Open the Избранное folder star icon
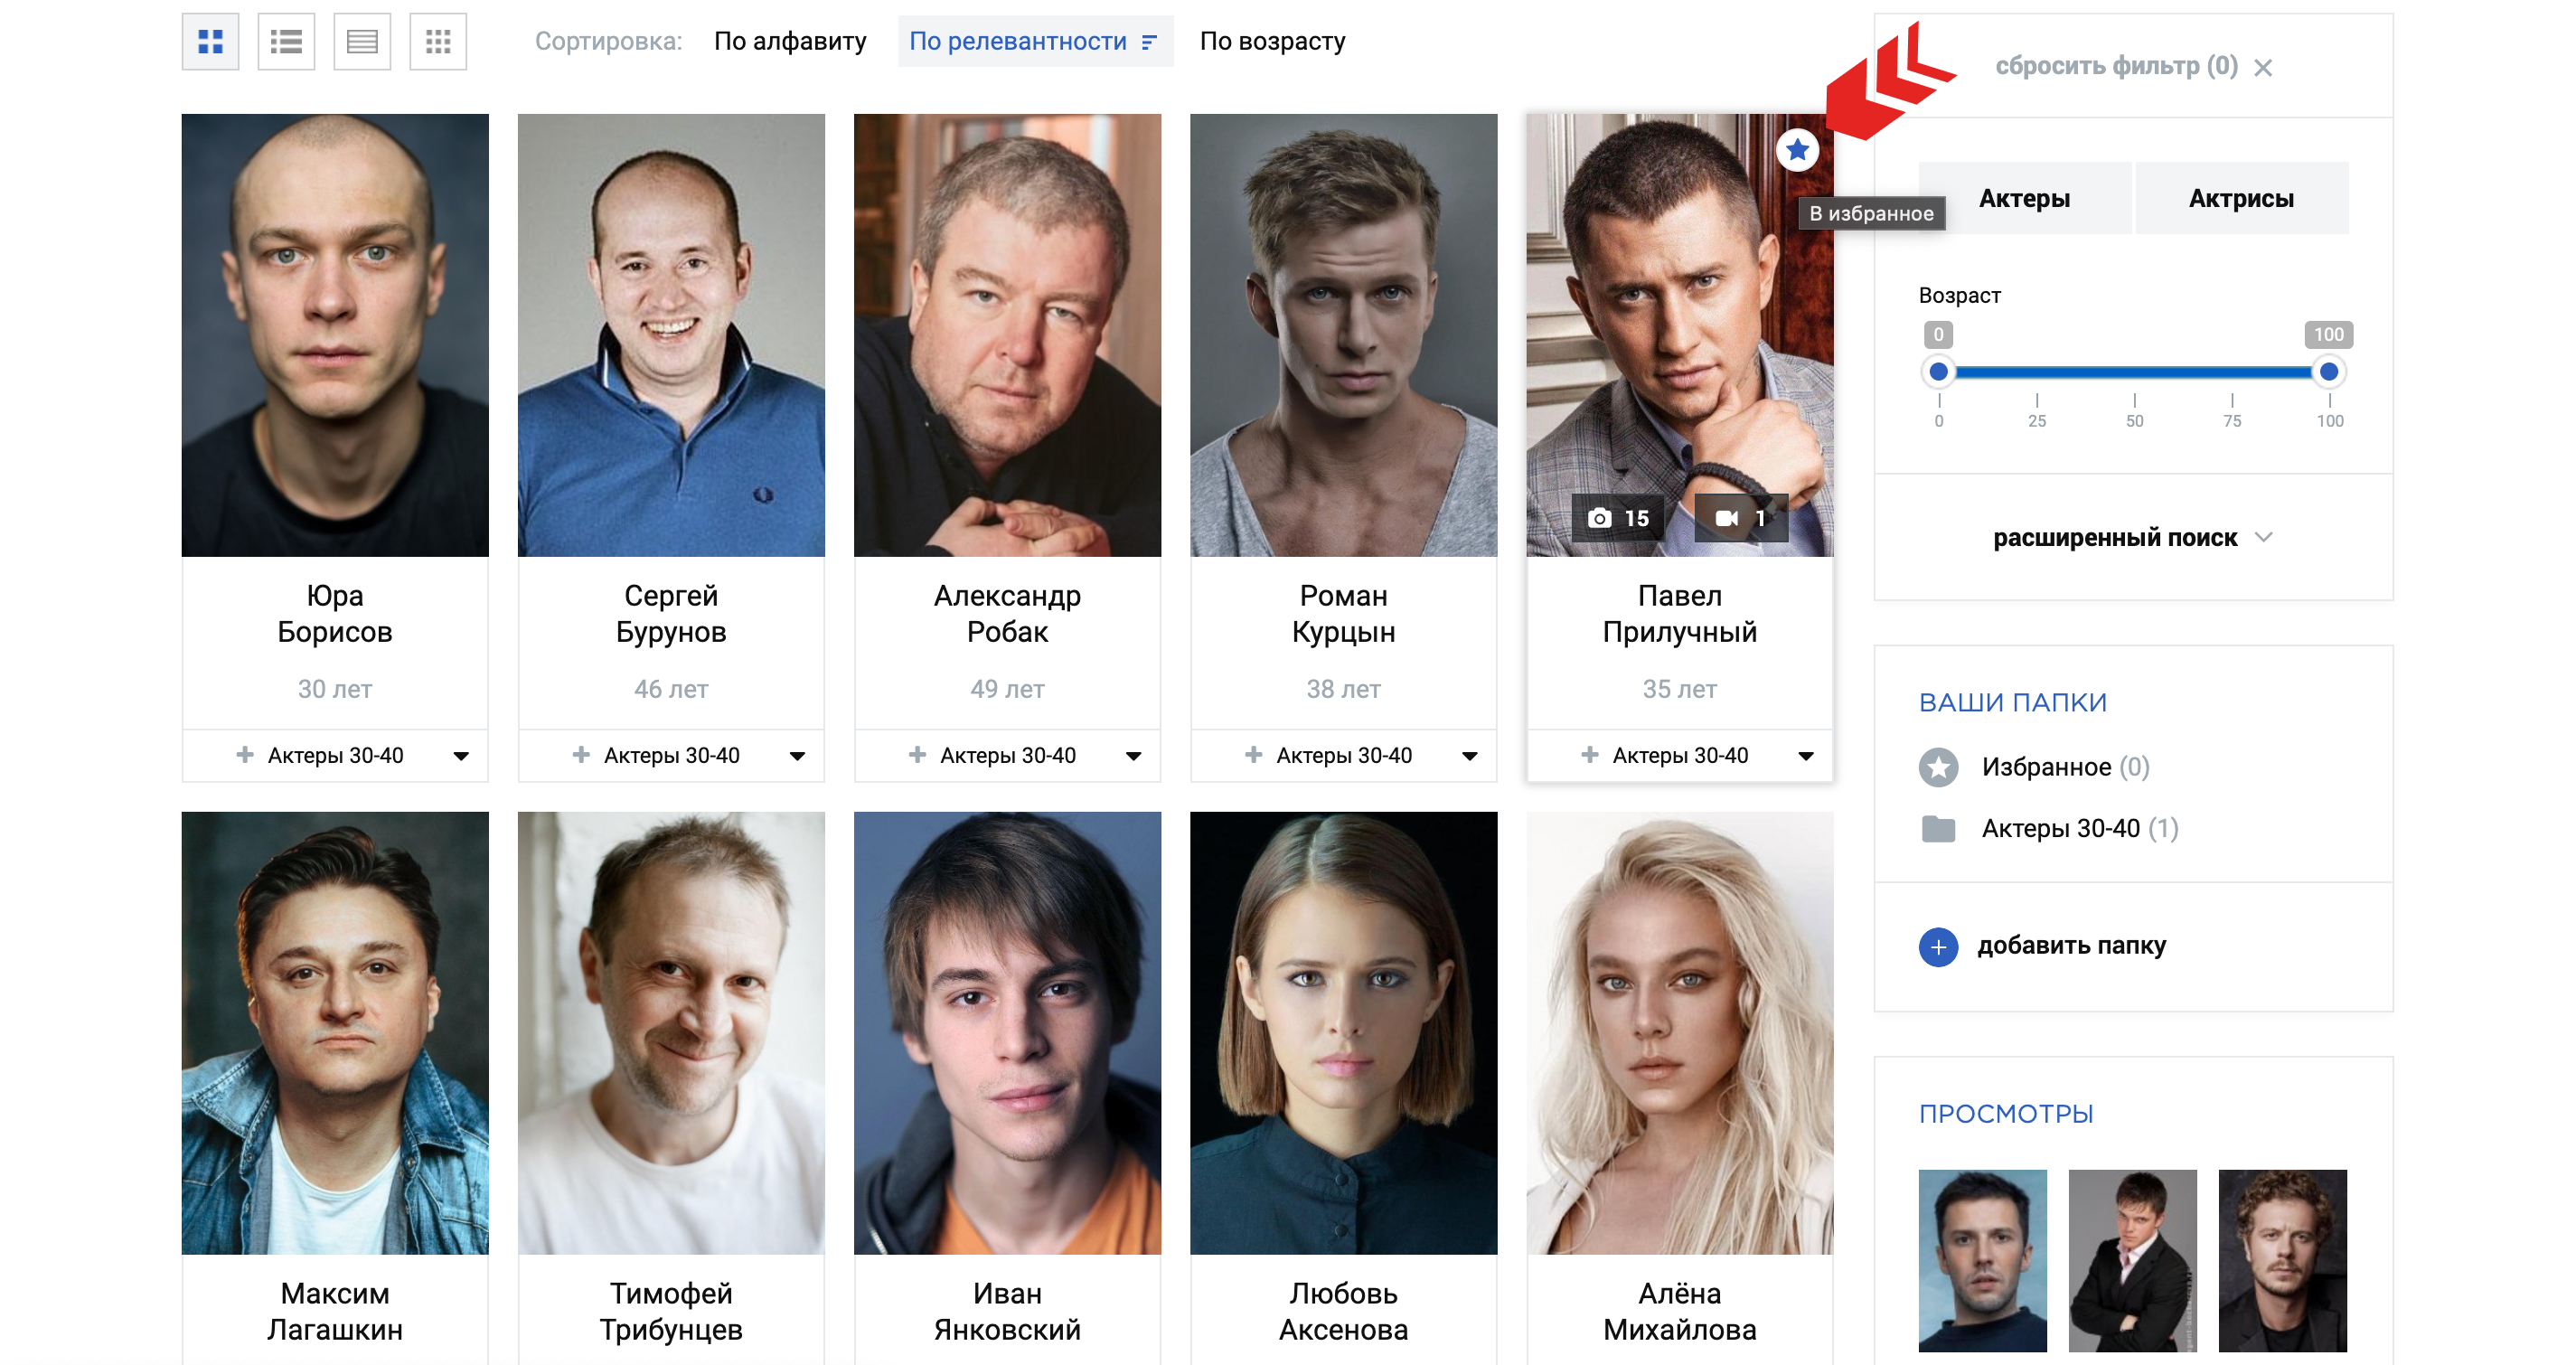 tap(1938, 767)
